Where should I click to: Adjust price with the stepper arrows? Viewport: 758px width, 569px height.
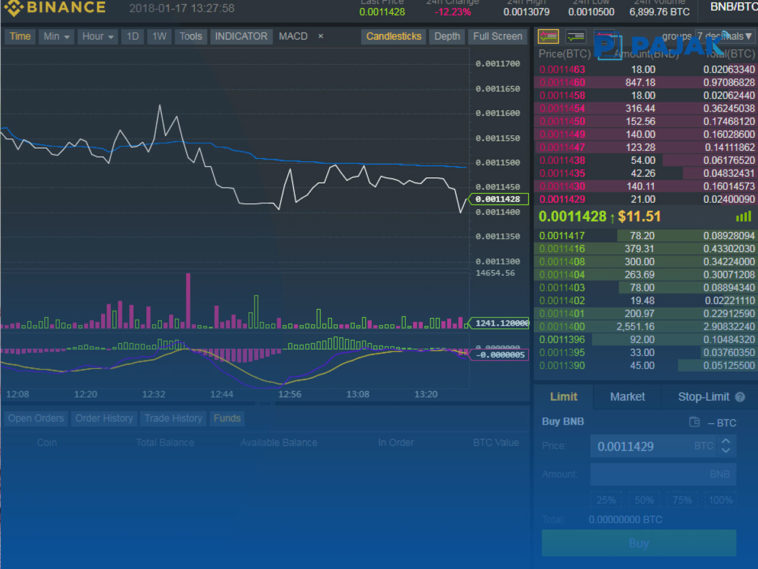point(726,446)
